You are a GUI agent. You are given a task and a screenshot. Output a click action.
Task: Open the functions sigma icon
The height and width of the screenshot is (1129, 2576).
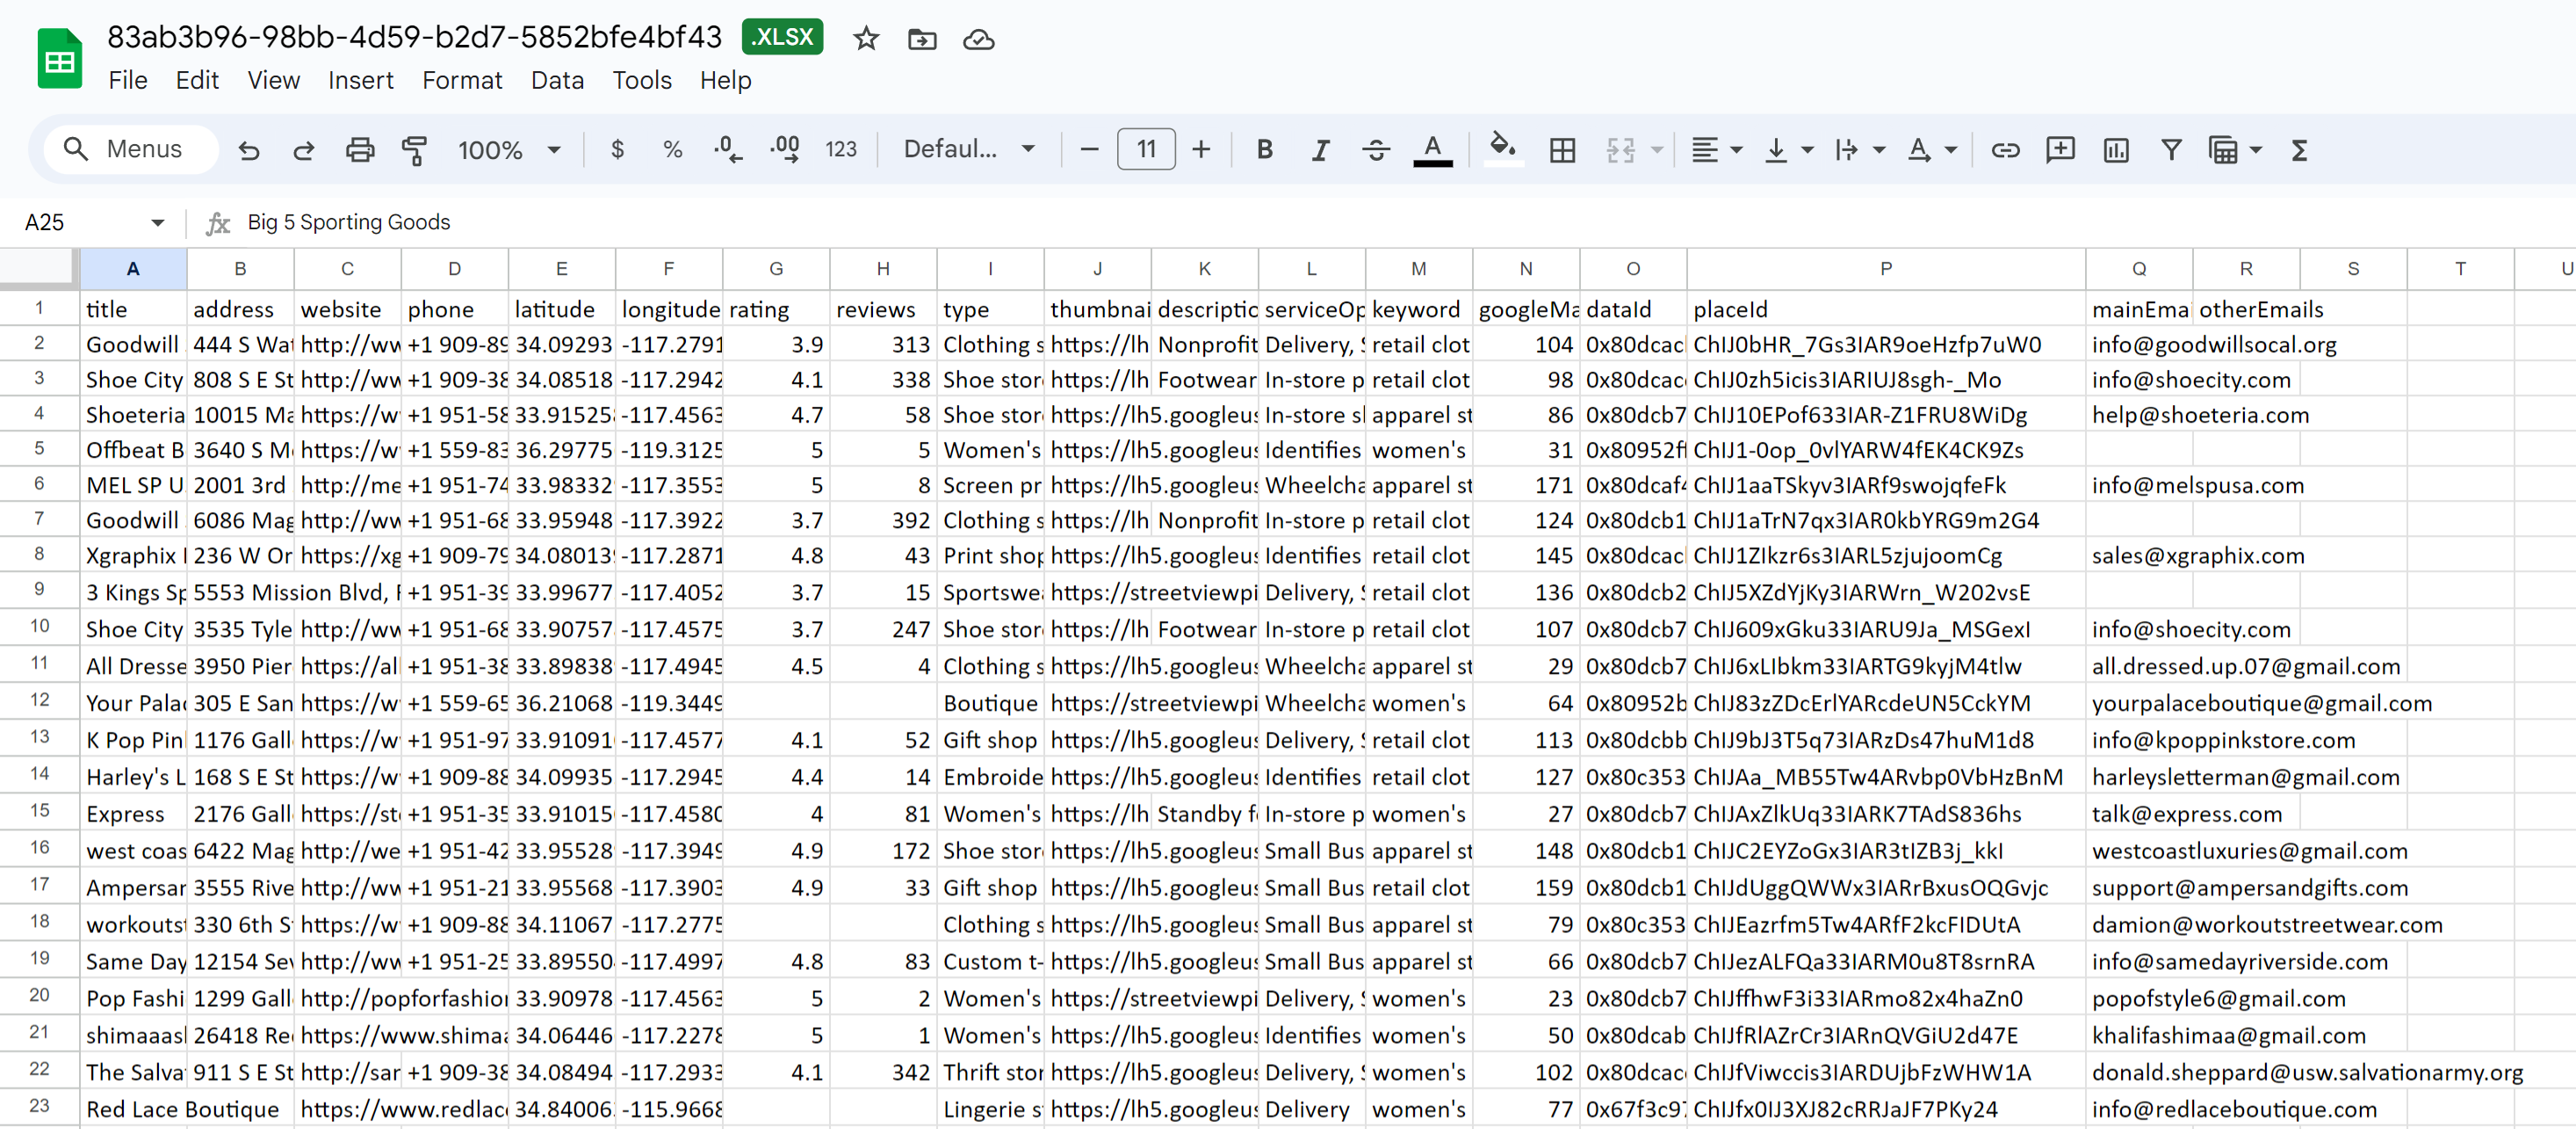2299,150
